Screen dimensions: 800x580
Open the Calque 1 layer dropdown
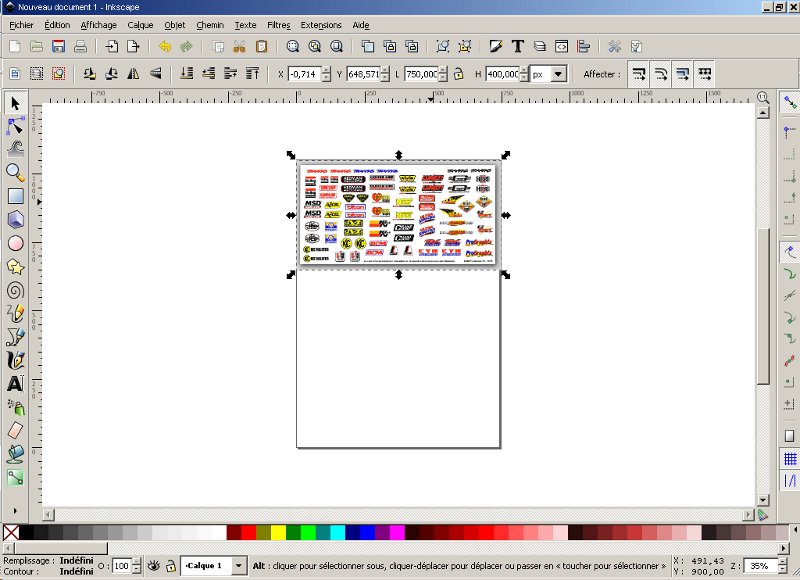239,565
